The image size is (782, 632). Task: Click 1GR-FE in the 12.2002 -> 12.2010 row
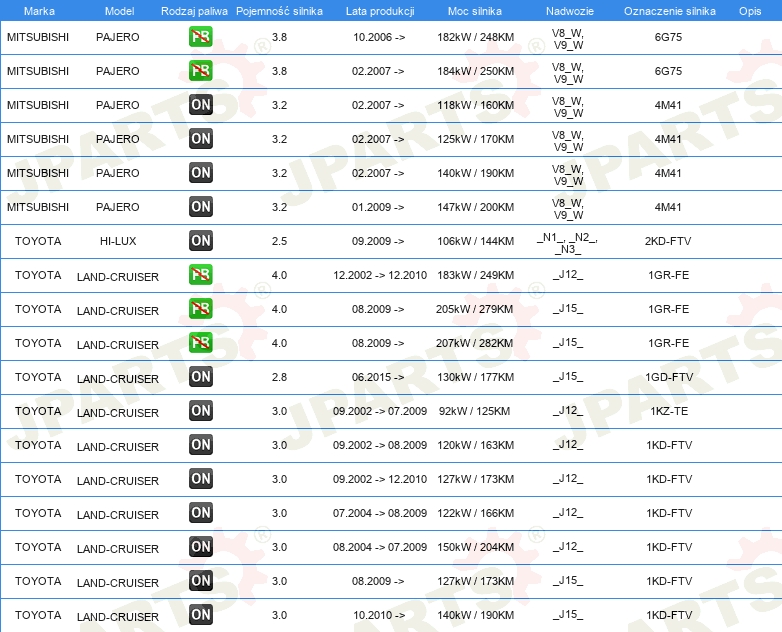(668, 275)
